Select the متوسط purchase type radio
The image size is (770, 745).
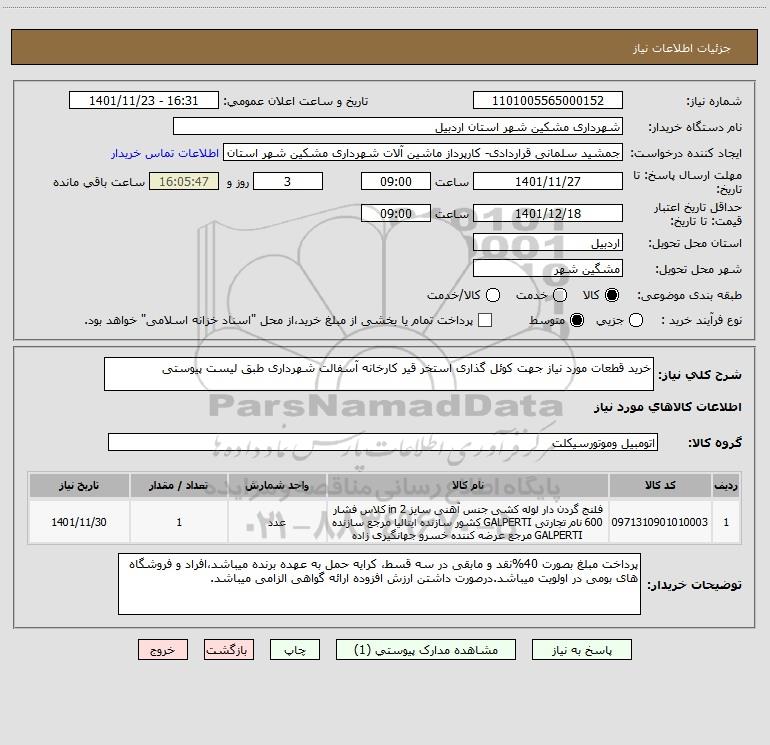click(577, 320)
